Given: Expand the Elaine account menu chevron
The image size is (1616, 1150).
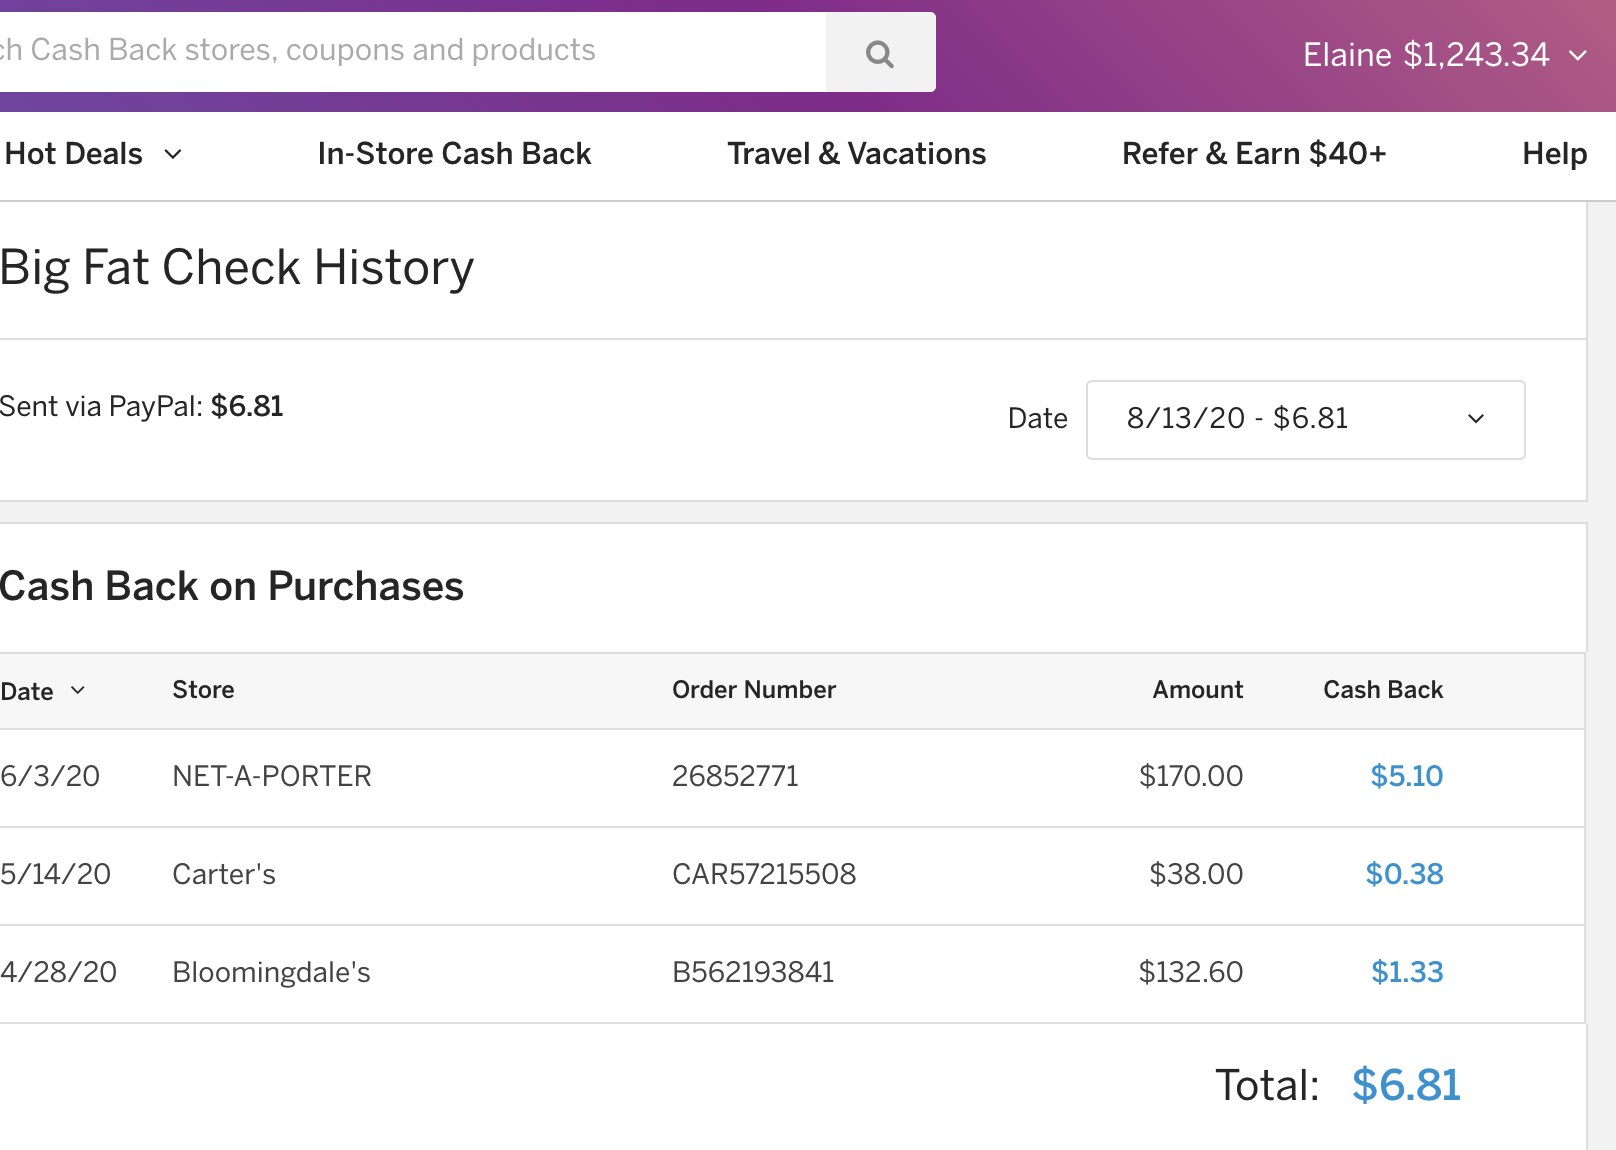Looking at the screenshot, I should click(x=1578, y=55).
